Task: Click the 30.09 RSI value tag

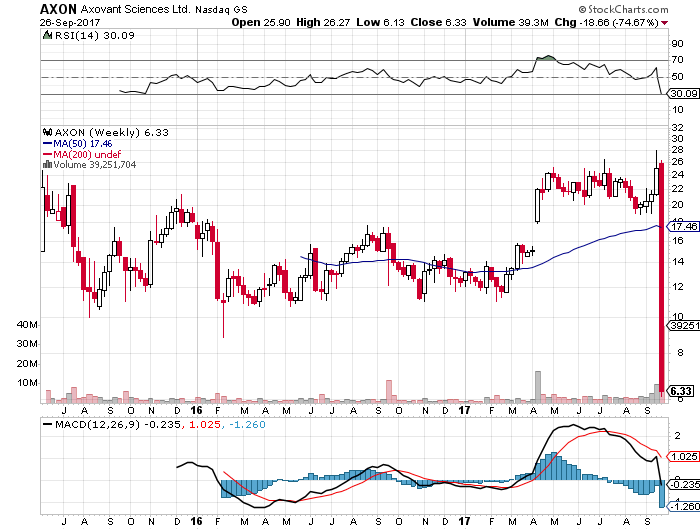Action: (x=682, y=94)
